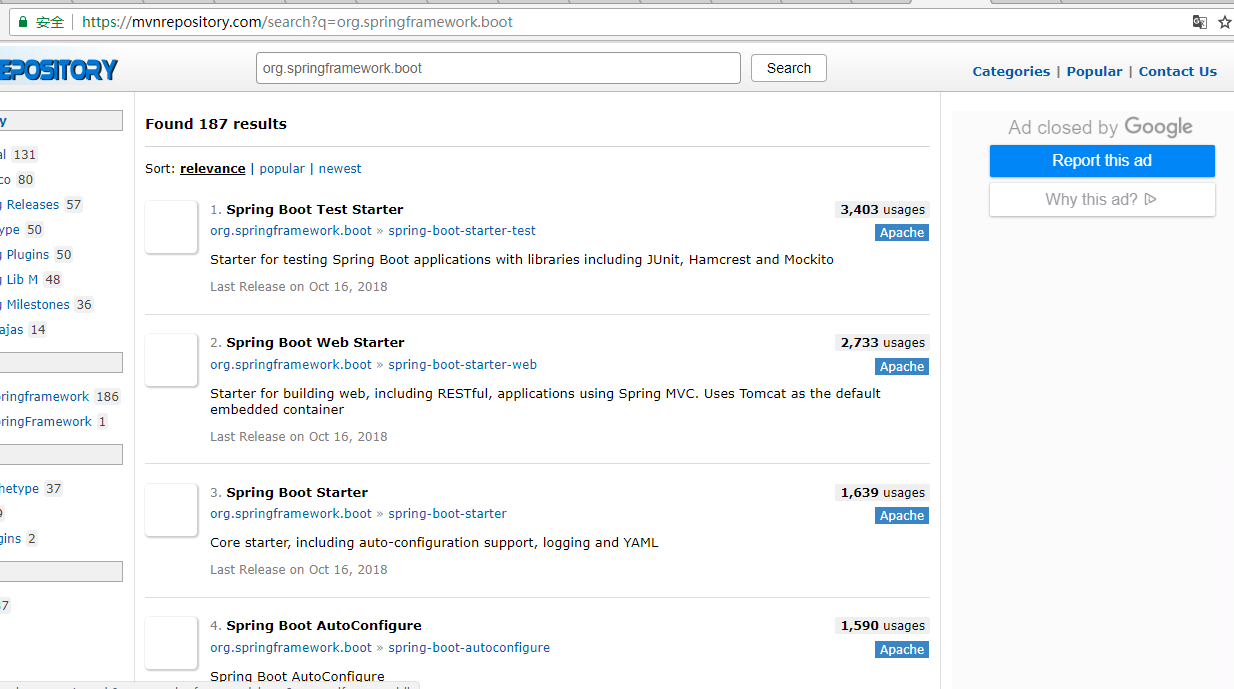Open 2,733 usages of Web Starter
This screenshot has height=689, width=1234.
pyautogui.click(x=882, y=343)
